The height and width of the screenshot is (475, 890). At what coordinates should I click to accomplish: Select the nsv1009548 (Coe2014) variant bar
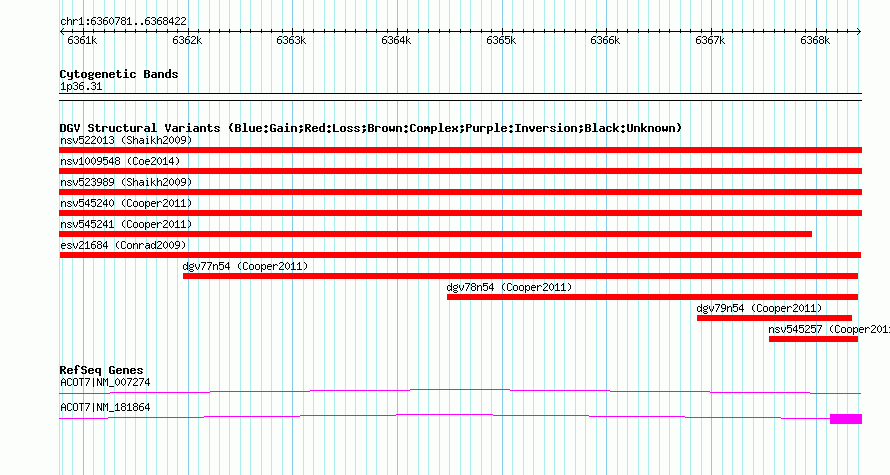[460, 171]
